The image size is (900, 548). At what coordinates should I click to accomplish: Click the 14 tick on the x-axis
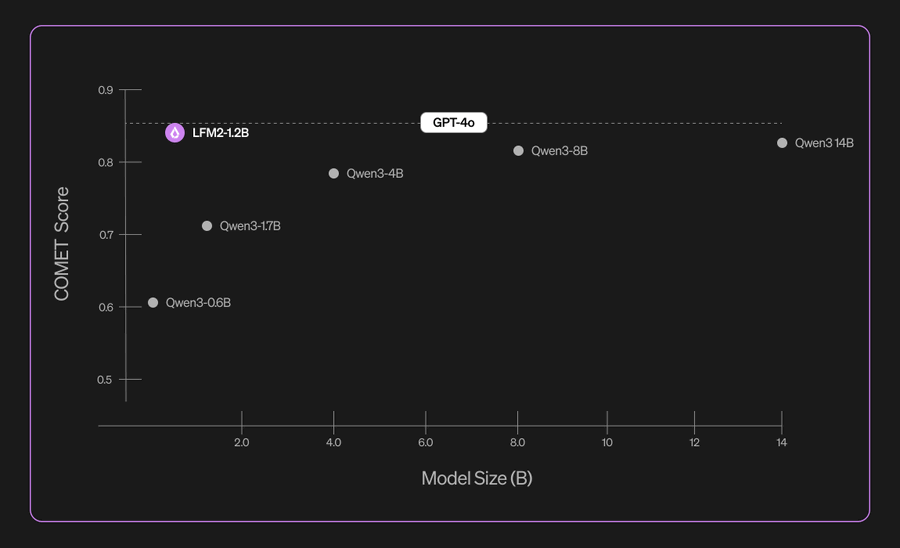(781, 442)
